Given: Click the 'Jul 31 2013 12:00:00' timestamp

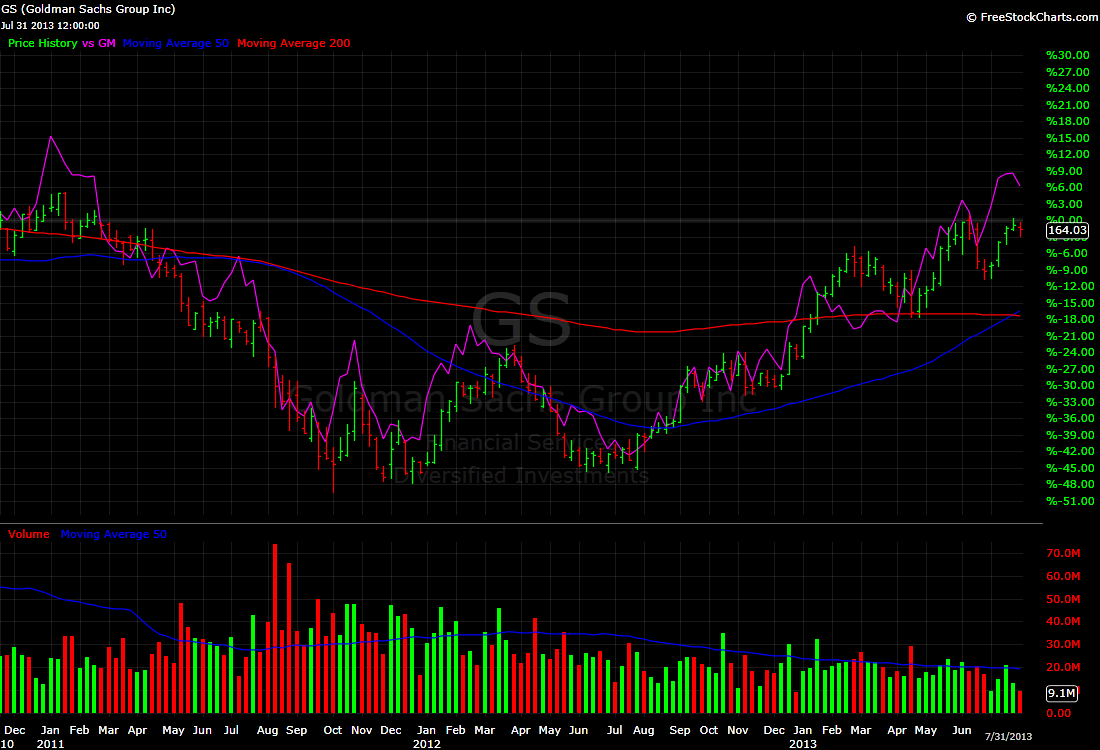Looking at the screenshot, I should pyautogui.click(x=51, y=25).
